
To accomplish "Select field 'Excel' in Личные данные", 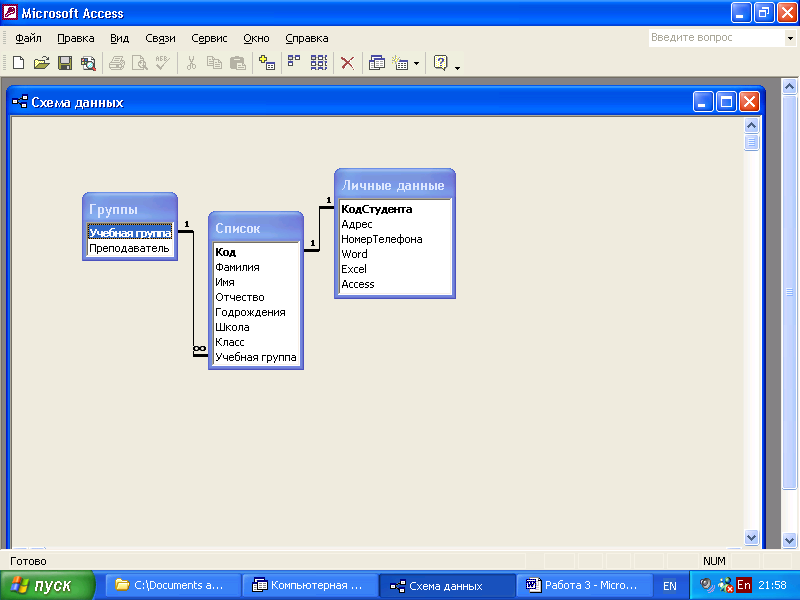I will 354,269.
